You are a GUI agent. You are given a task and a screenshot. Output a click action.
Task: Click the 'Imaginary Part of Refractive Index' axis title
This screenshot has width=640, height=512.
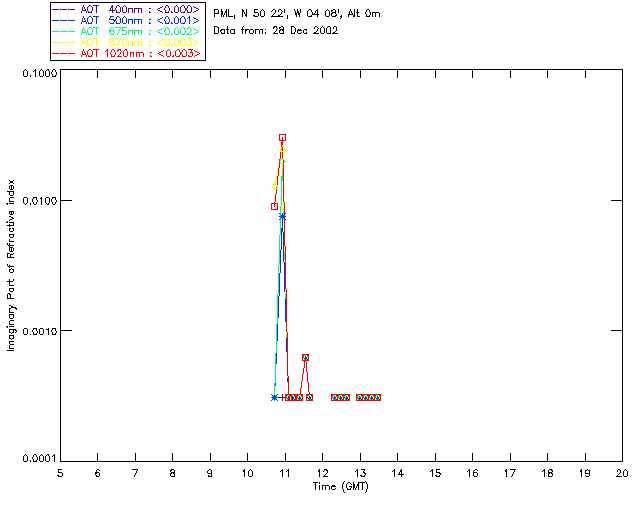[x=11, y=265]
